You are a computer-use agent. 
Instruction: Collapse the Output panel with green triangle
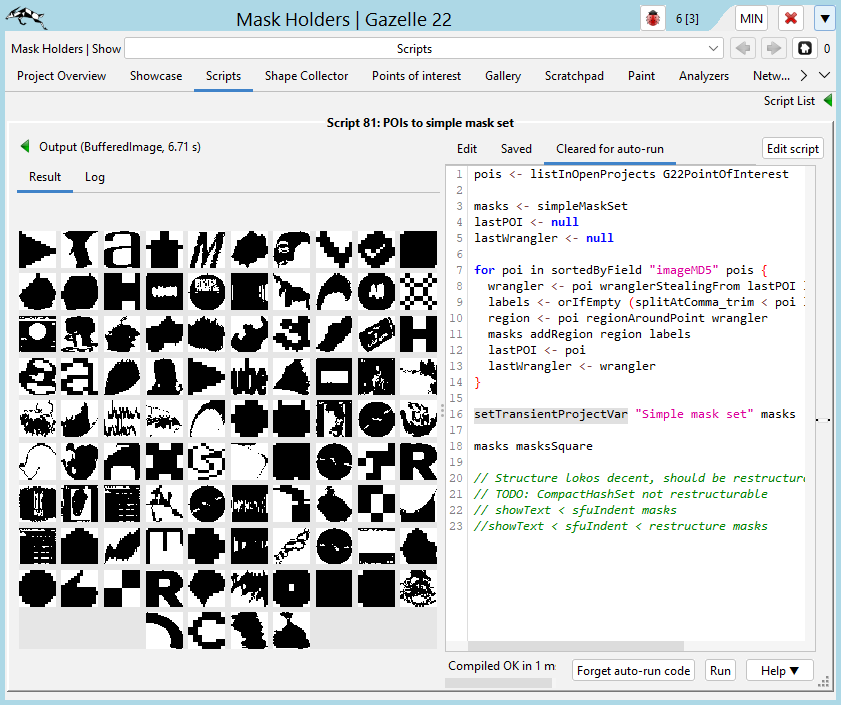[x=25, y=147]
